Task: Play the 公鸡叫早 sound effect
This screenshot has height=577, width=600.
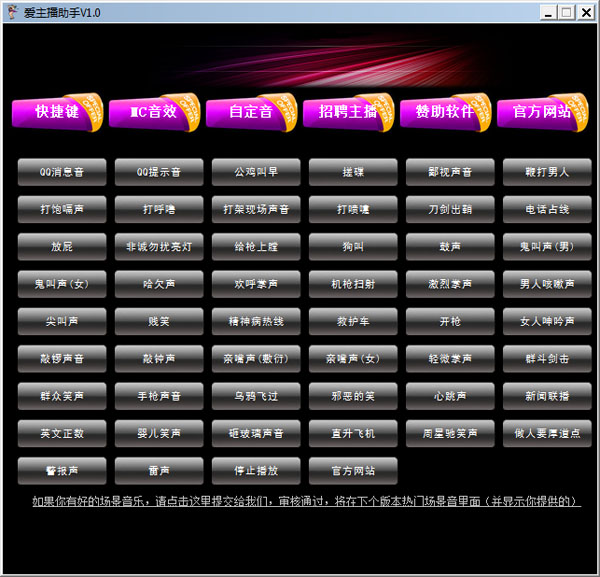Action: pos(256,172)
